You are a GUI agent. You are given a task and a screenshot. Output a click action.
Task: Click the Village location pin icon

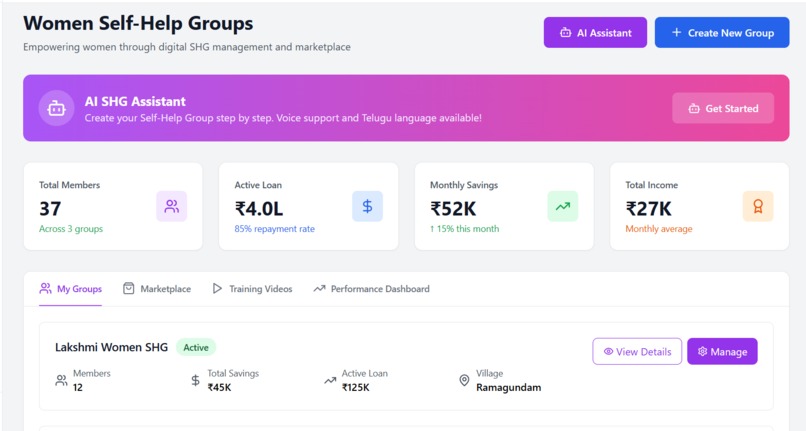464,381
